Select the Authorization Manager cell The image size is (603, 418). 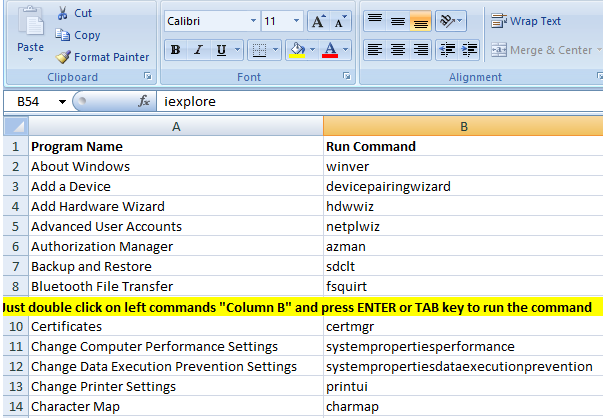click(176, 246)
